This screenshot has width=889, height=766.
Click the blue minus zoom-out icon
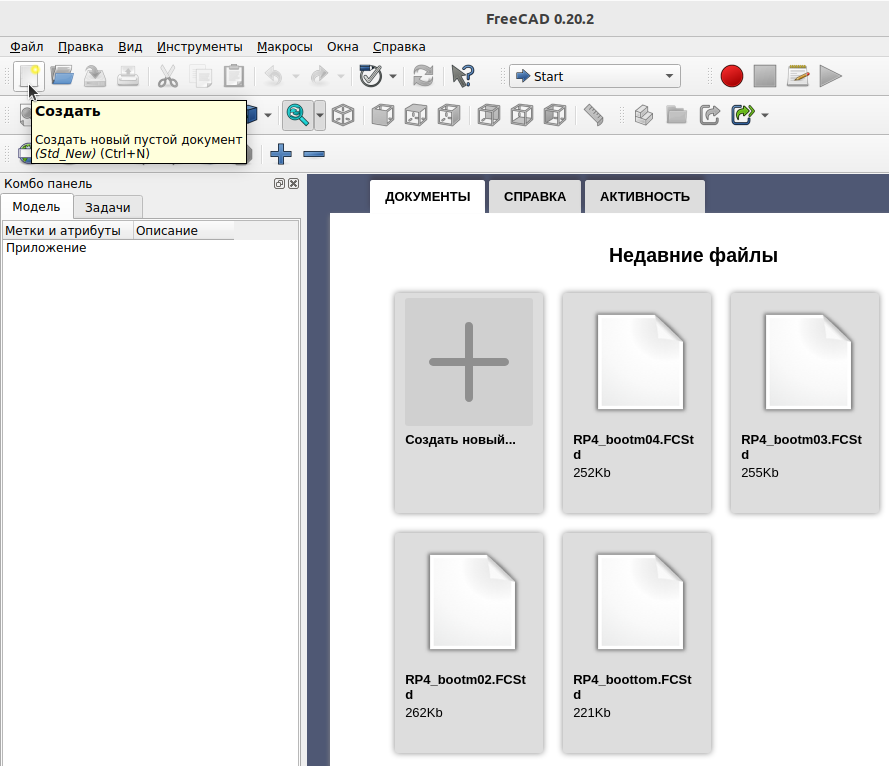pos(314,154)
